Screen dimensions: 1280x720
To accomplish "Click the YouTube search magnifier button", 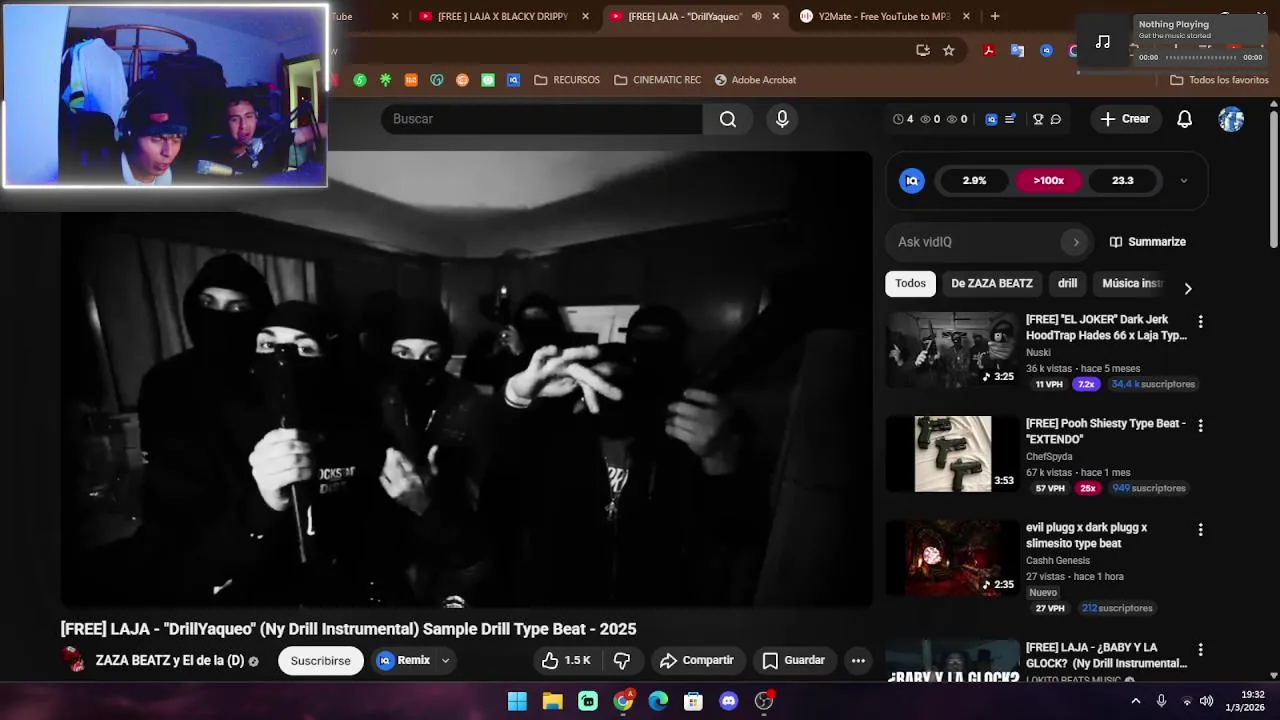I will tap(728, 119).
